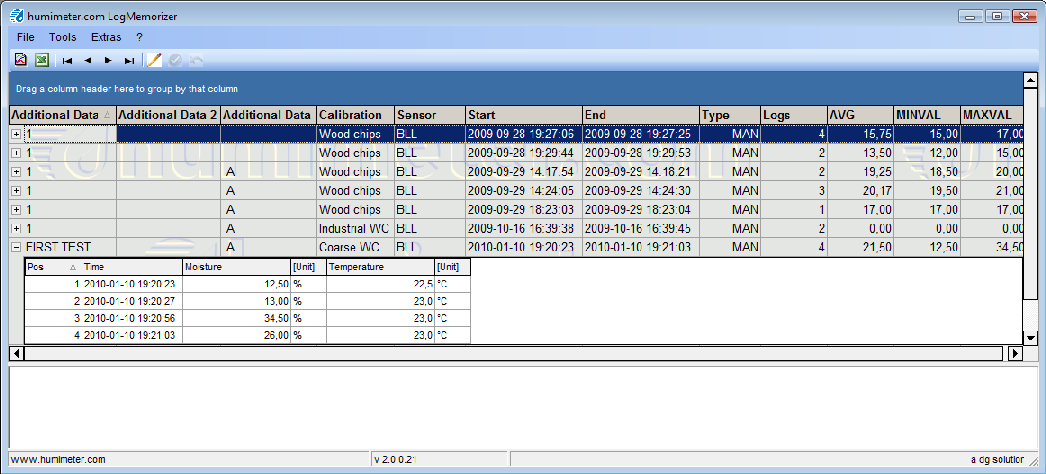
Task: Select the MINVAL cell showing 18,50
Action: point(927,172)
